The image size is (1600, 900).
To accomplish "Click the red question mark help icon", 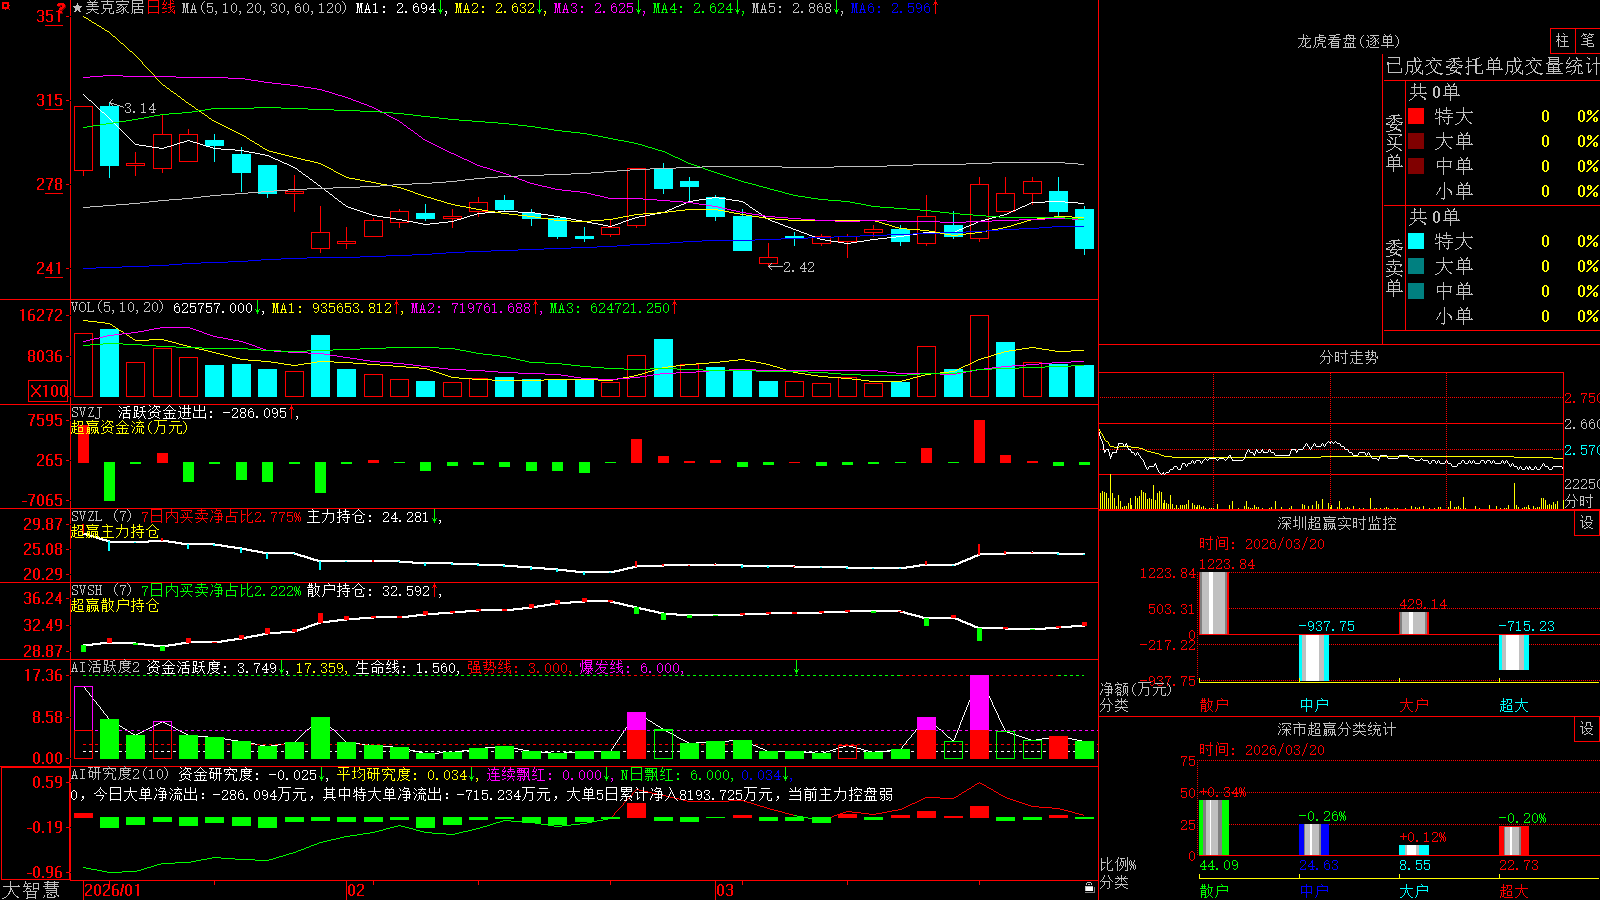I will click(62, 8).
